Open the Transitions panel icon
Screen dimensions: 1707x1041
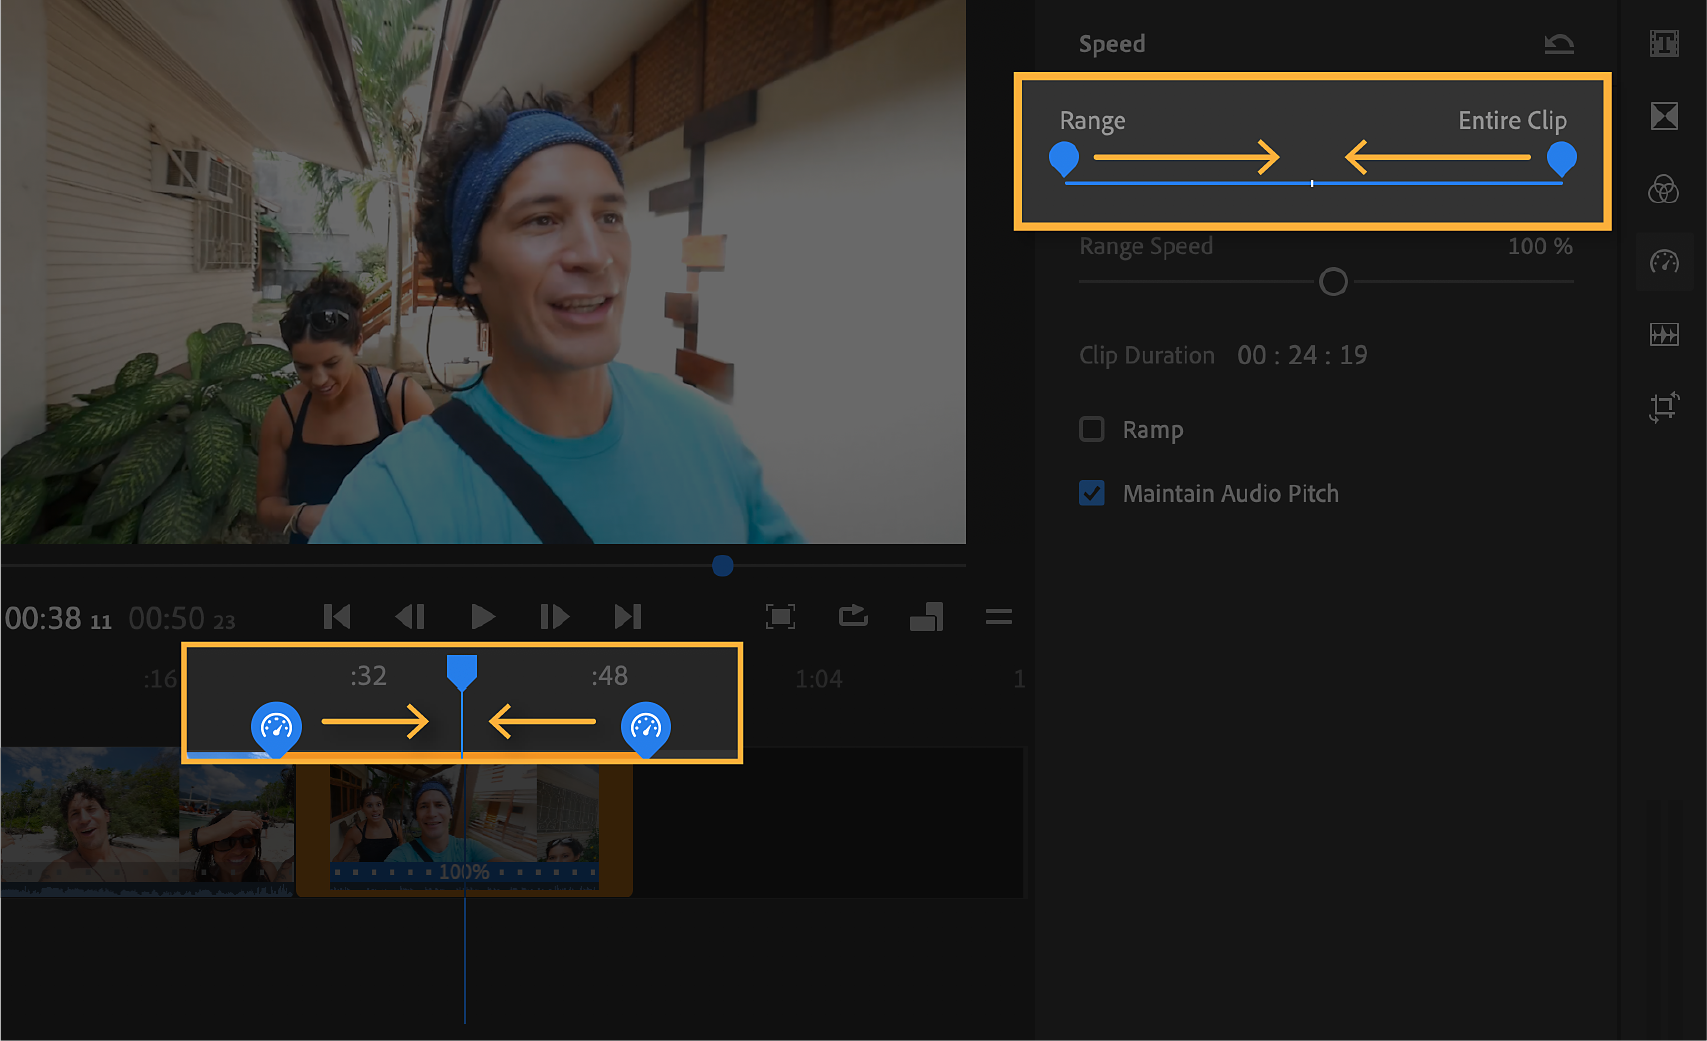pyautogui.click(x=1664, y=116)
